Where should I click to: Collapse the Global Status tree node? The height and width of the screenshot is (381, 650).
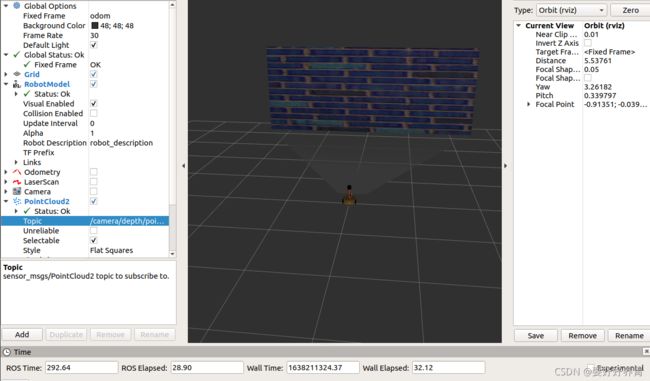[x=6, y=55]
